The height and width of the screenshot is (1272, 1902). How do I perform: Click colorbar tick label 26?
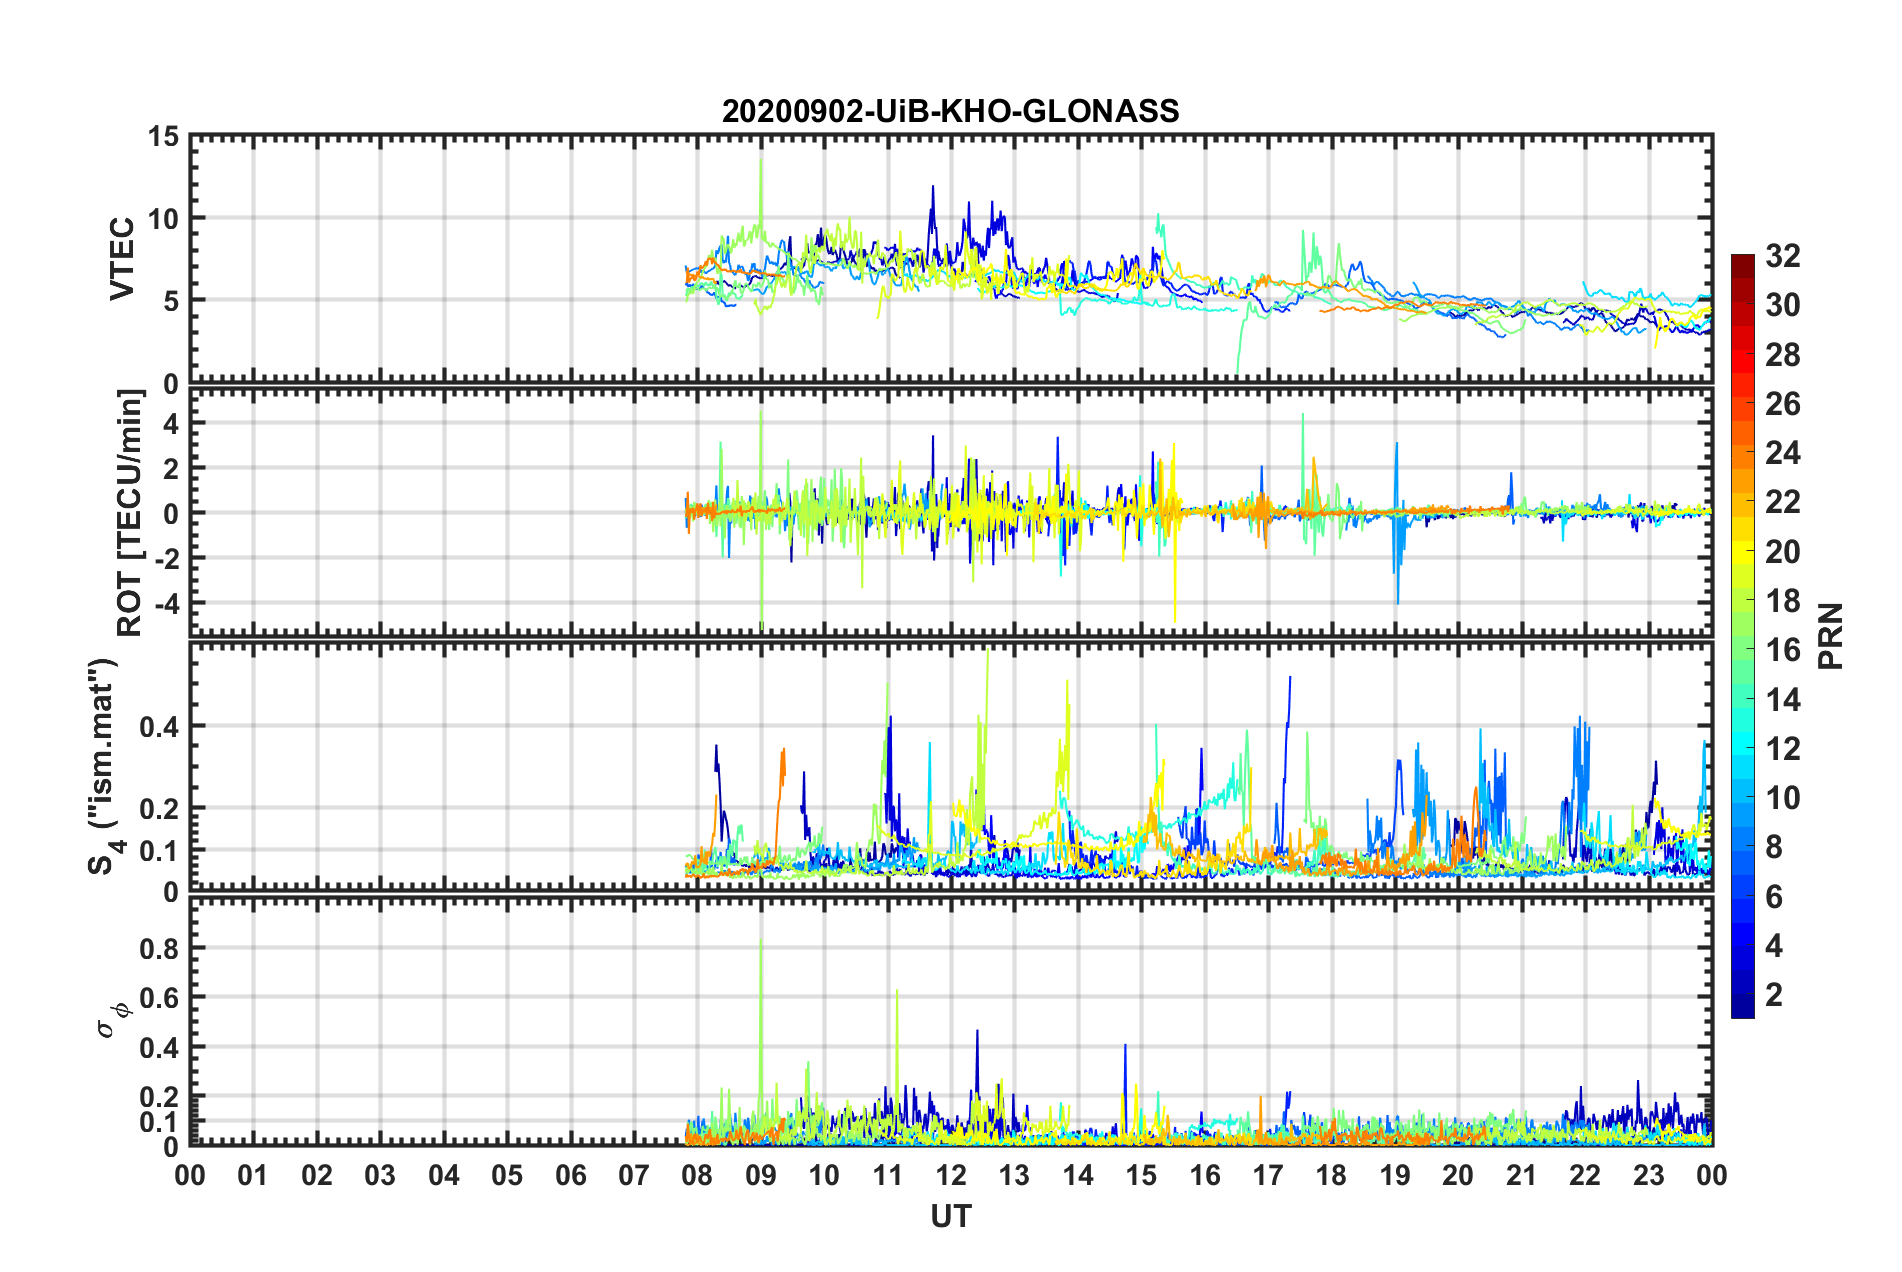1783,404
